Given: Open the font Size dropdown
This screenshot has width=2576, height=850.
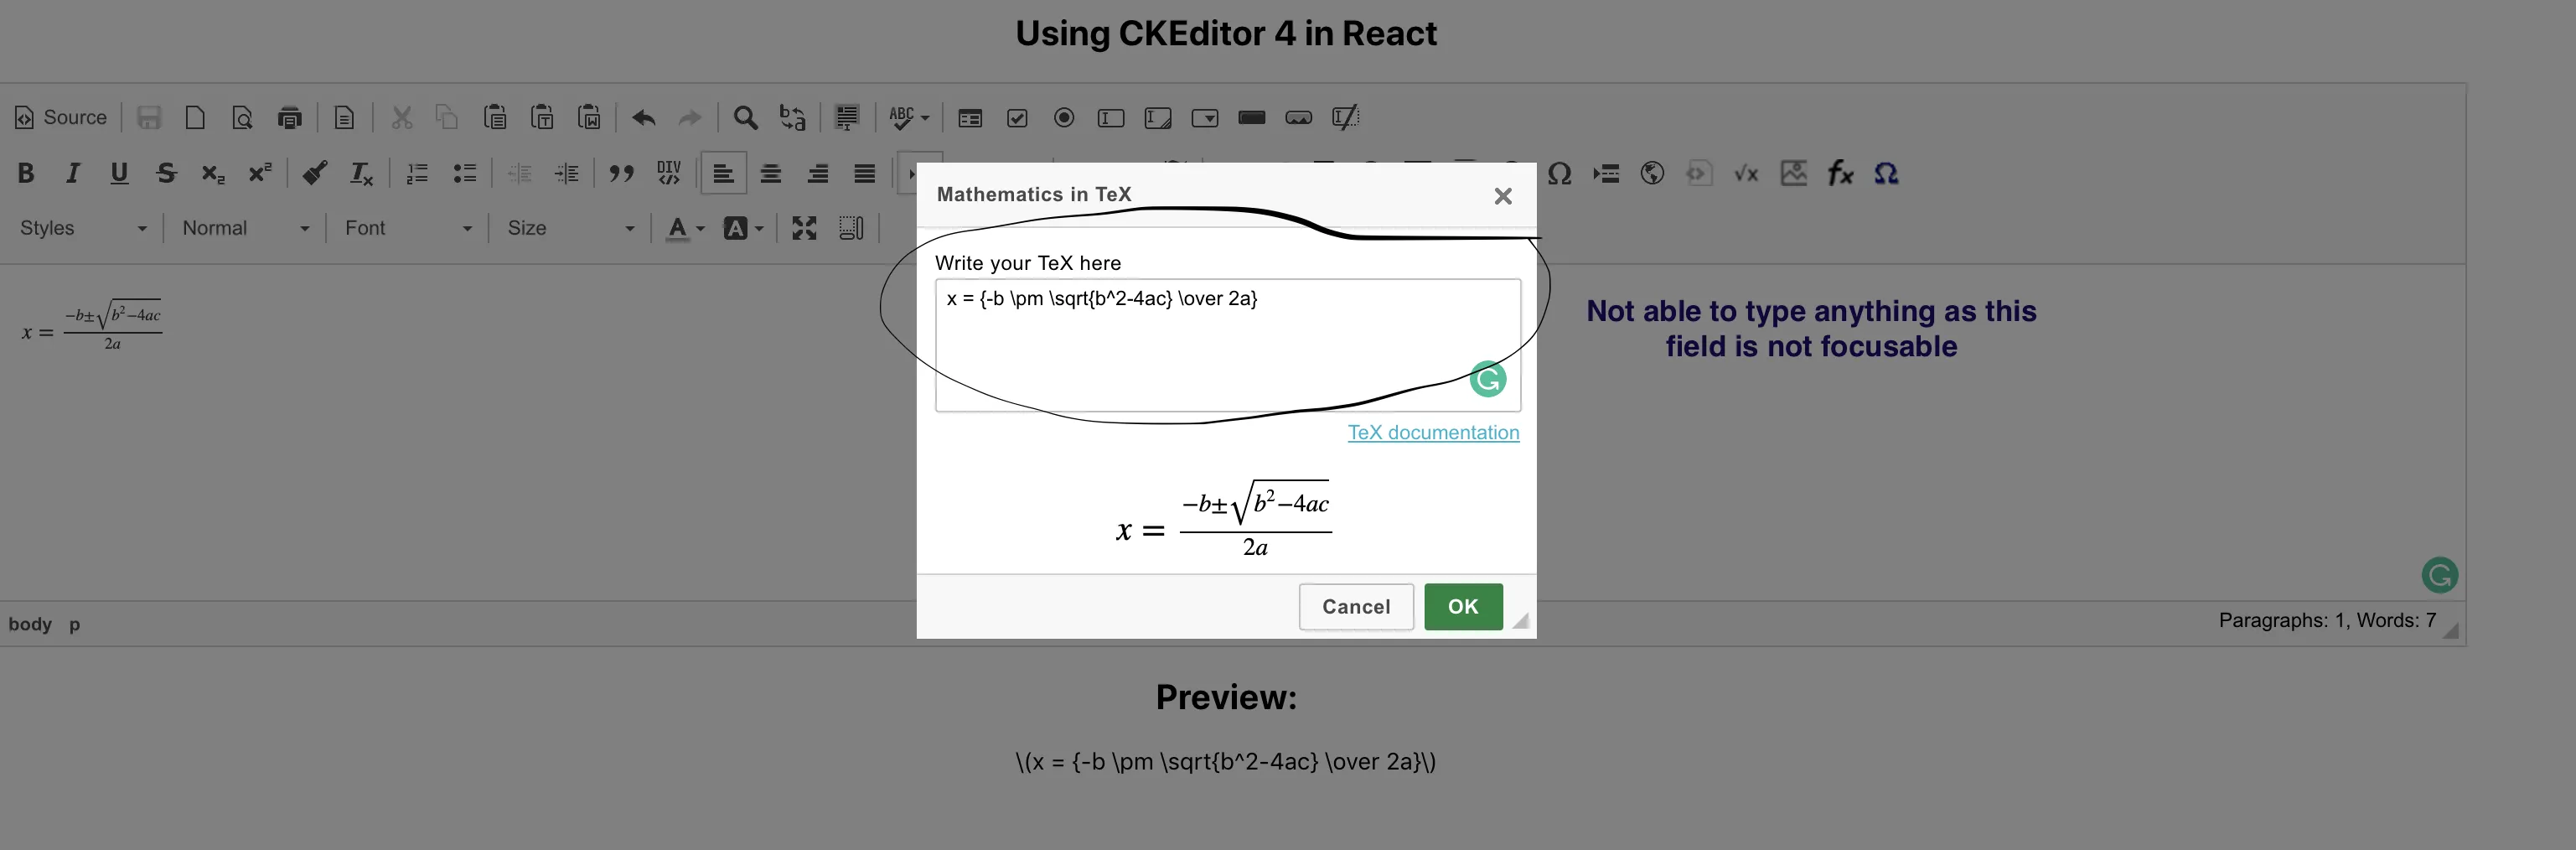Looking at the screenshot, I should click(x=570, y=228).
